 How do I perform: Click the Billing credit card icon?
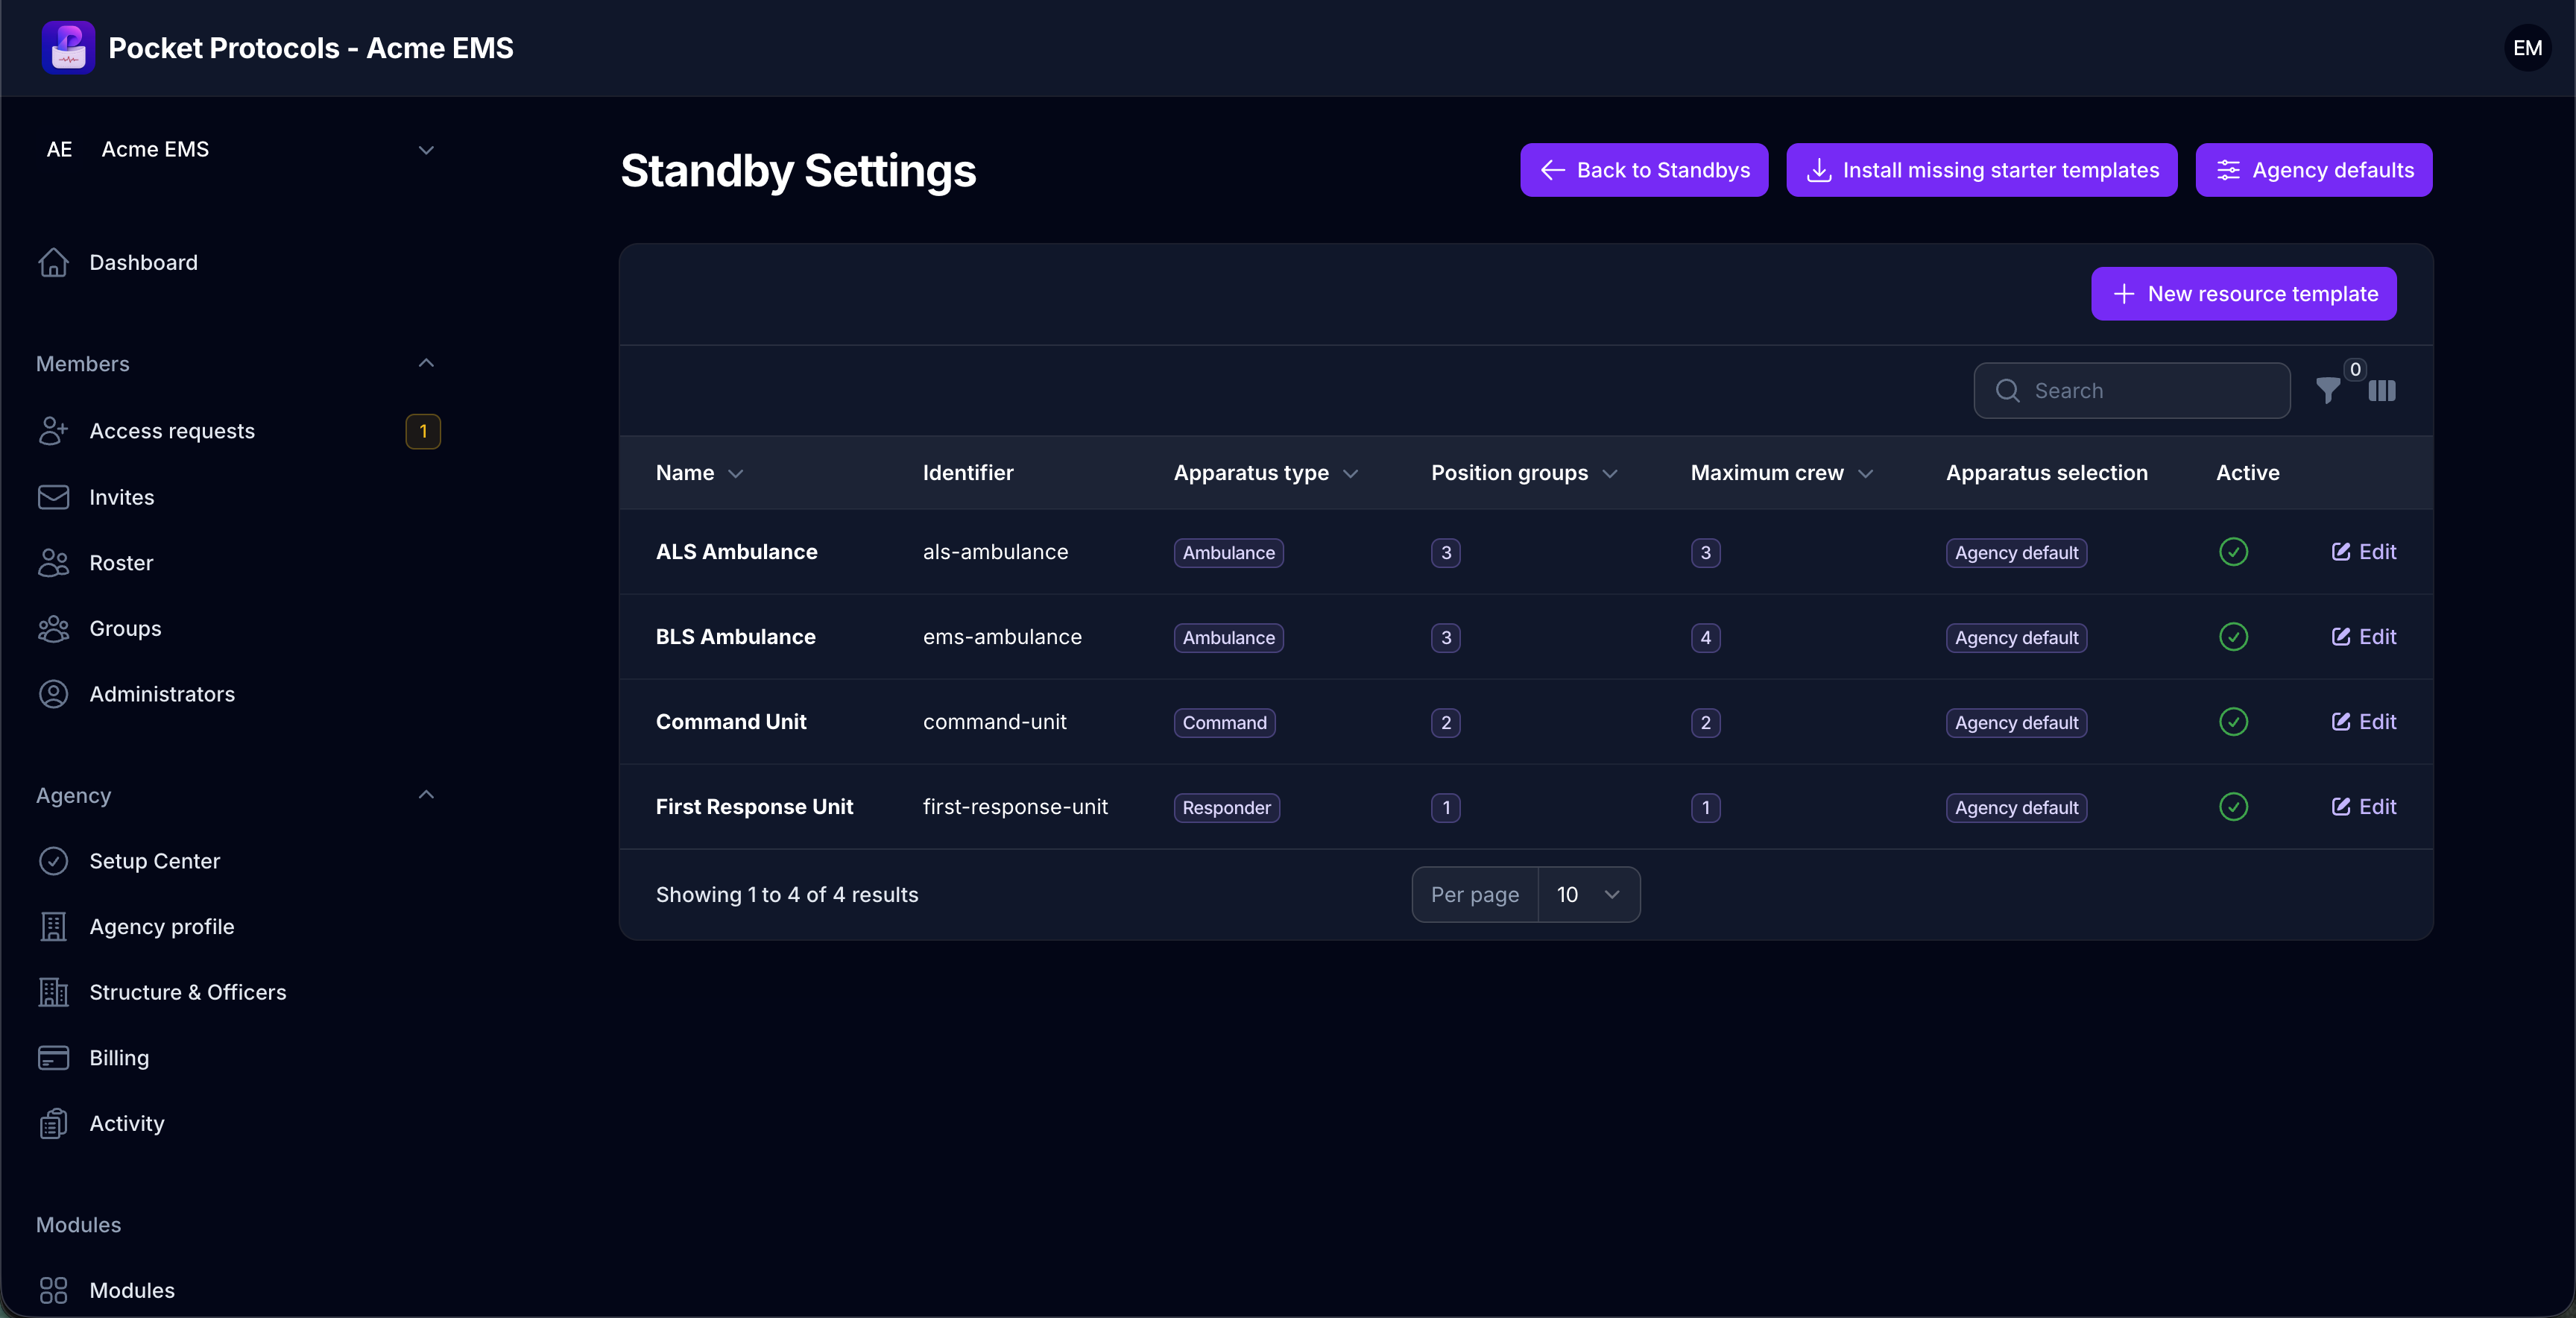click(x=53, y=1058)
